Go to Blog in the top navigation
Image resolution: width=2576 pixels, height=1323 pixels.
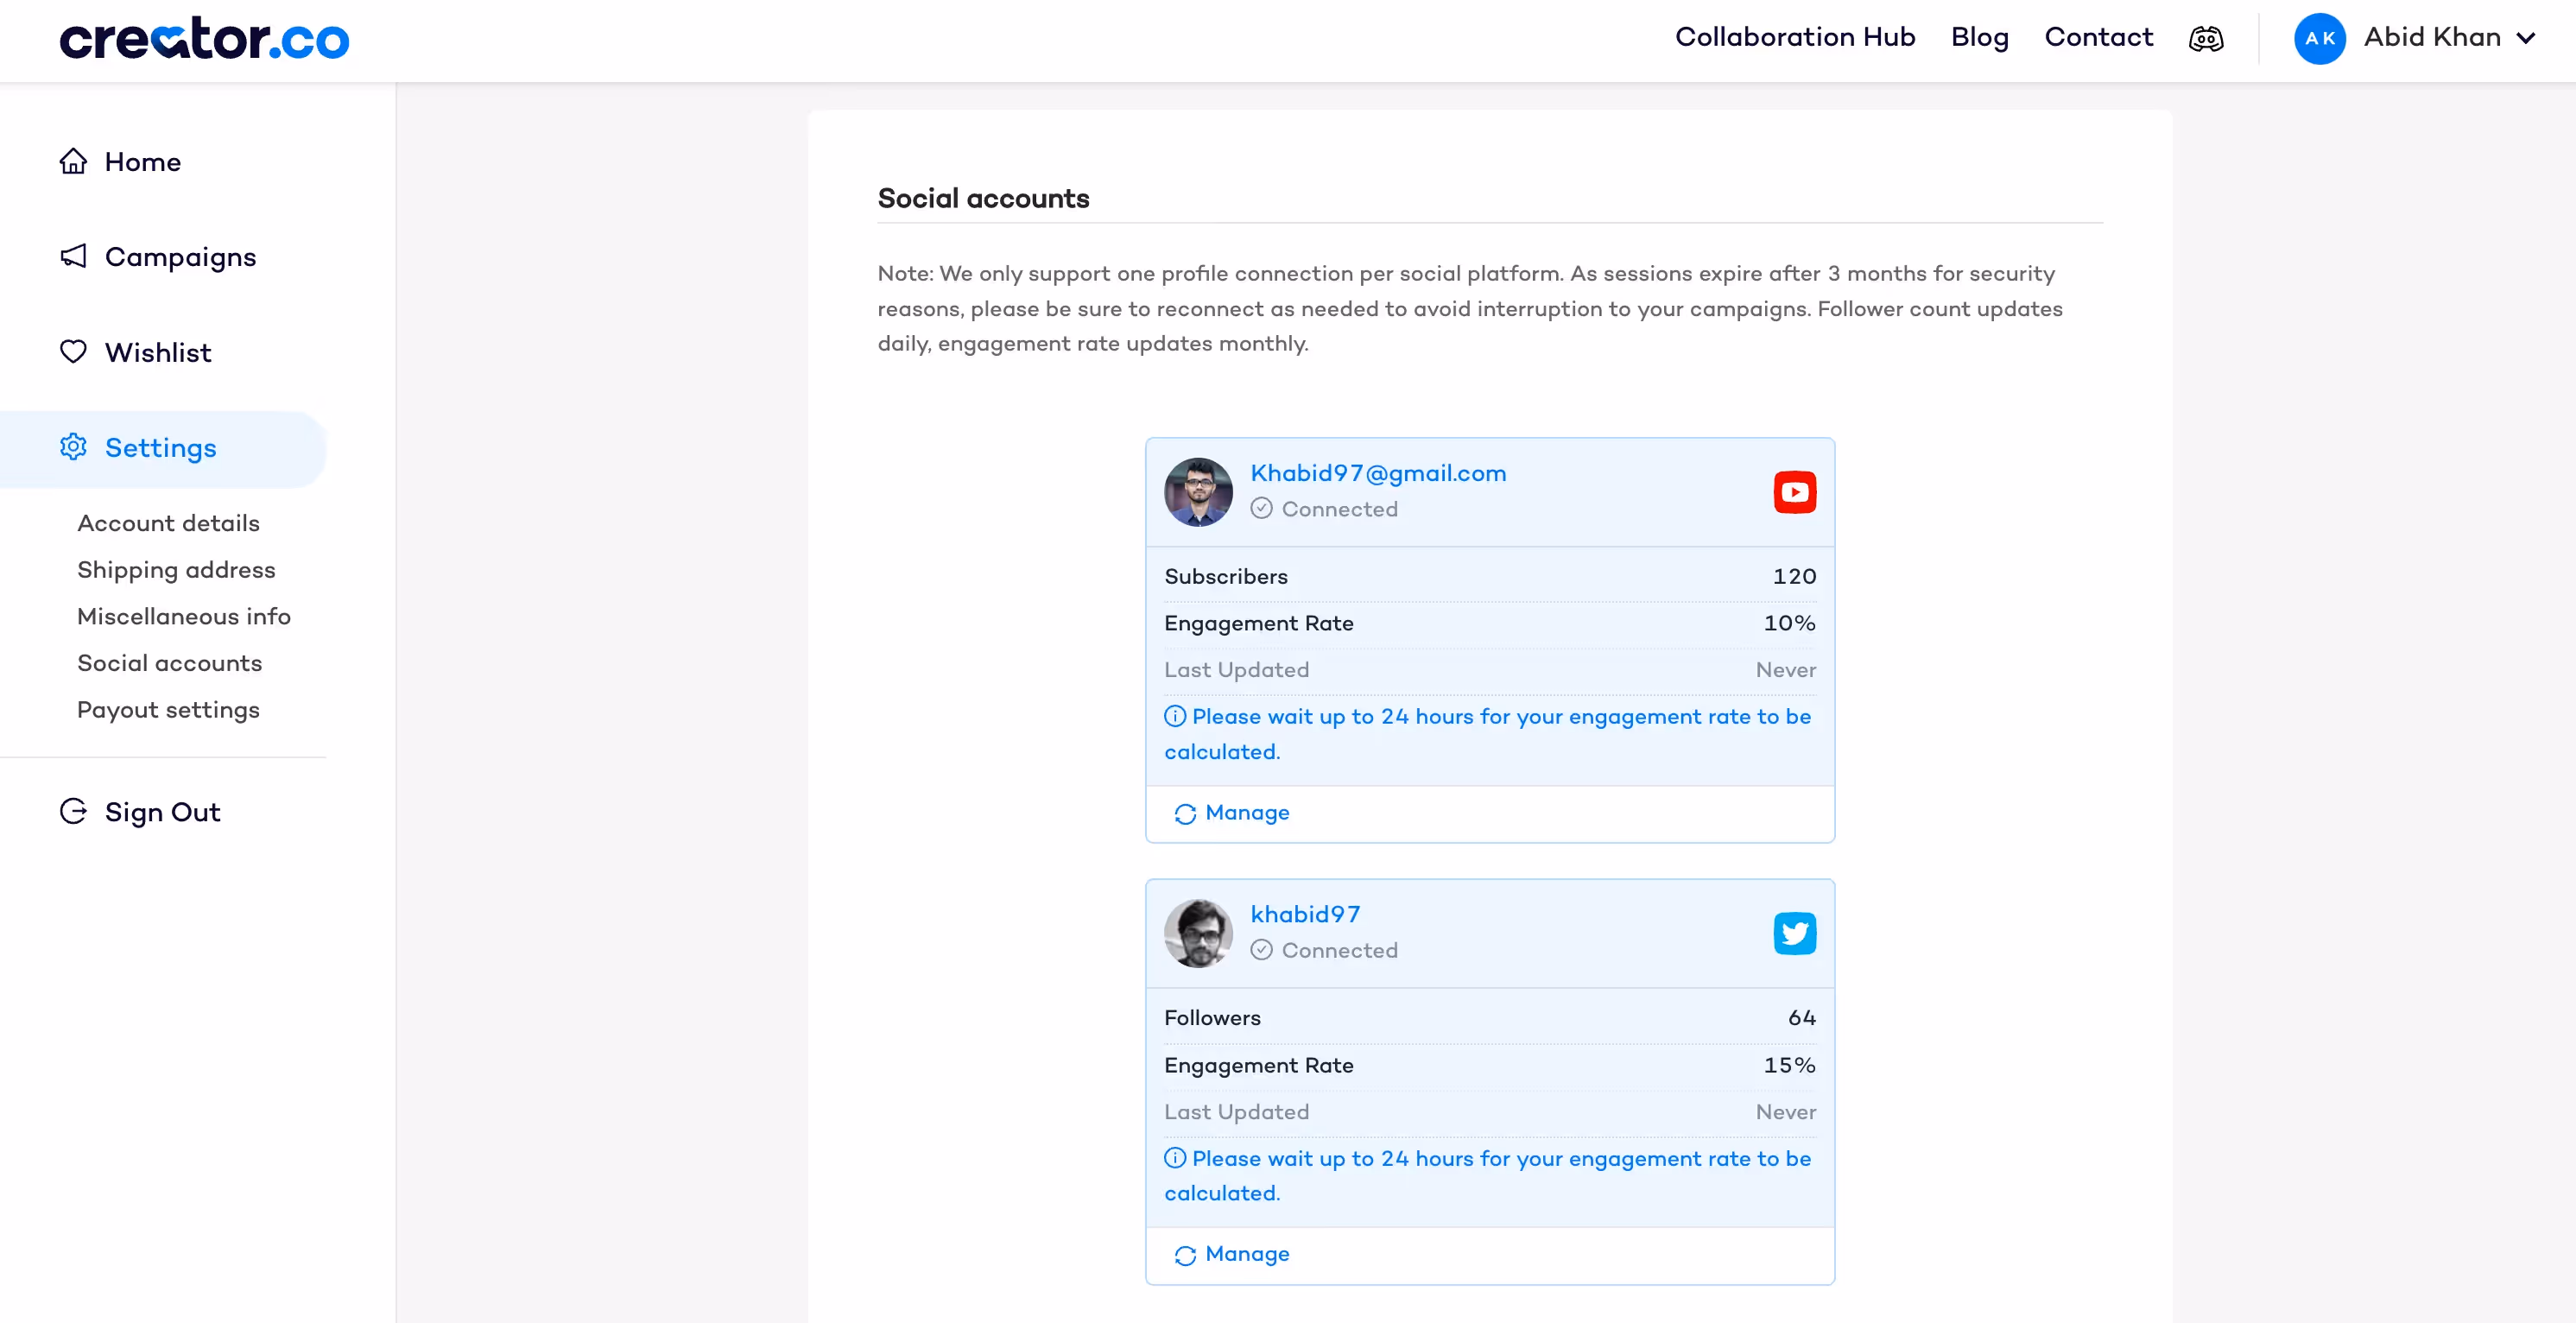coord(1979,37)
